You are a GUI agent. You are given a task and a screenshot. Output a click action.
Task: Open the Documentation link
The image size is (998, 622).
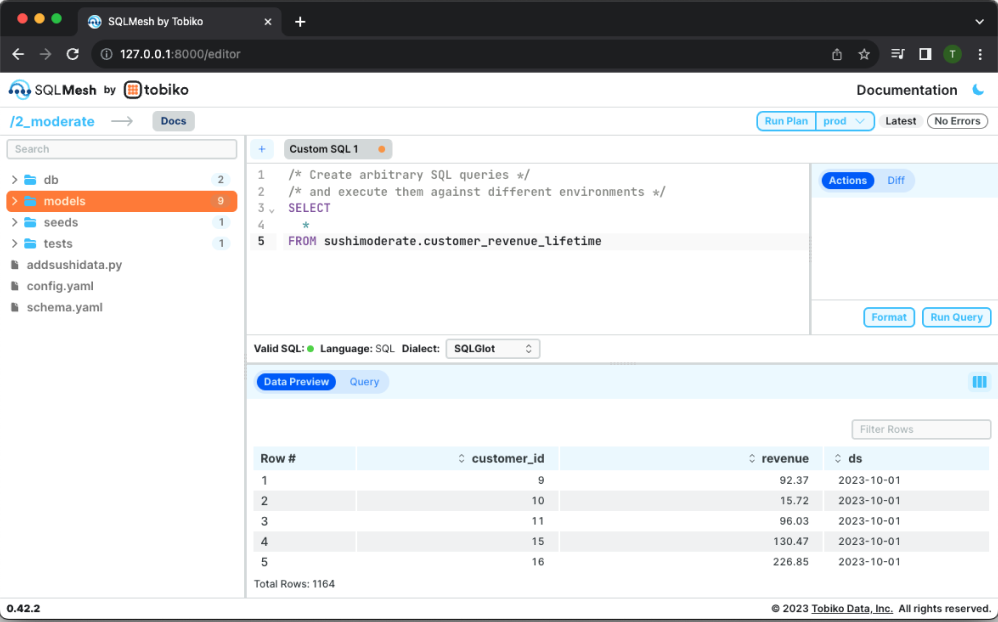906,90
